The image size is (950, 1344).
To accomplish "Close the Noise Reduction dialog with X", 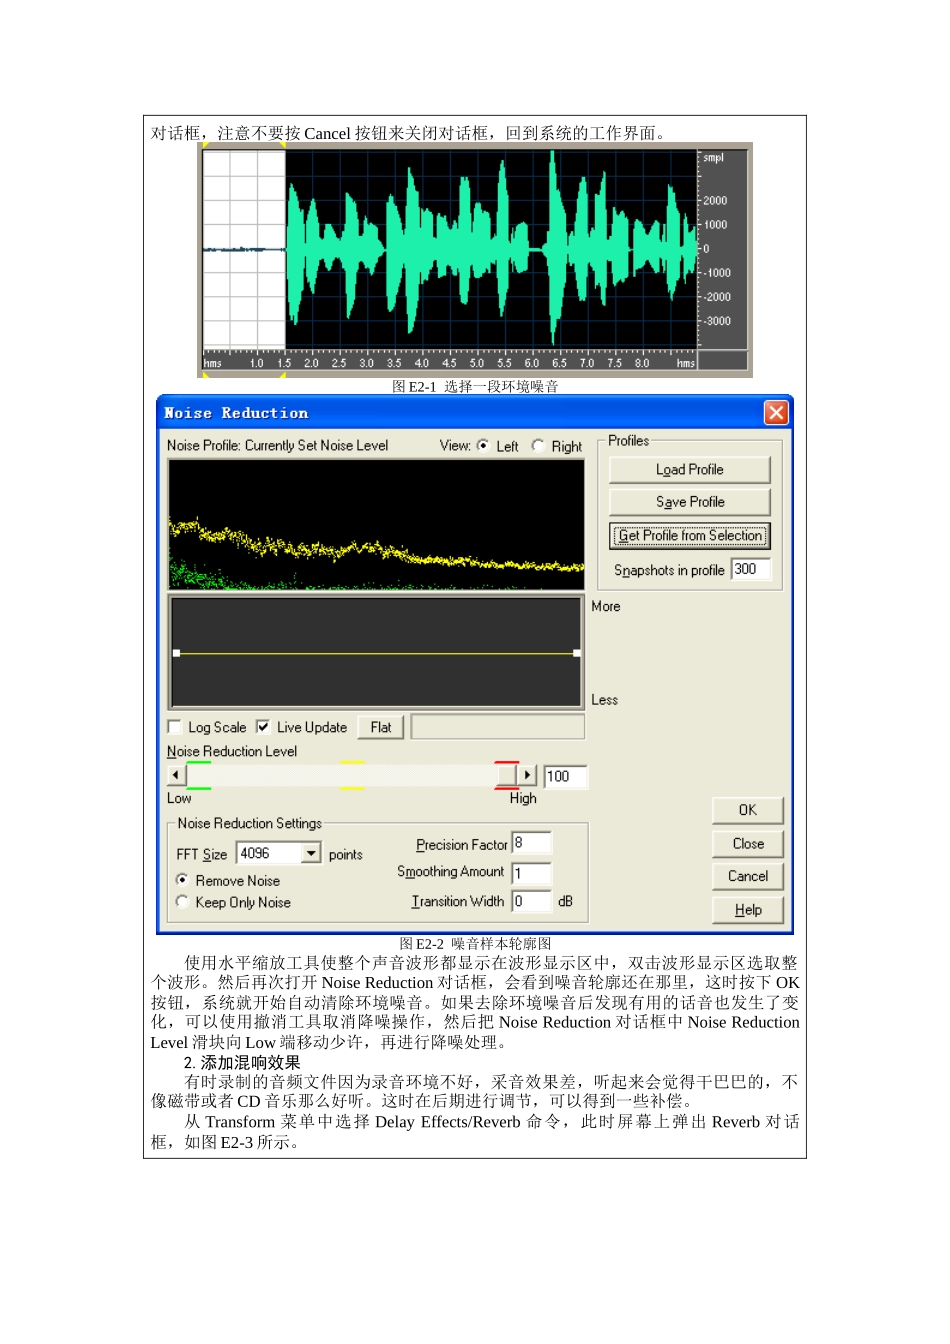I will [776, 412].
